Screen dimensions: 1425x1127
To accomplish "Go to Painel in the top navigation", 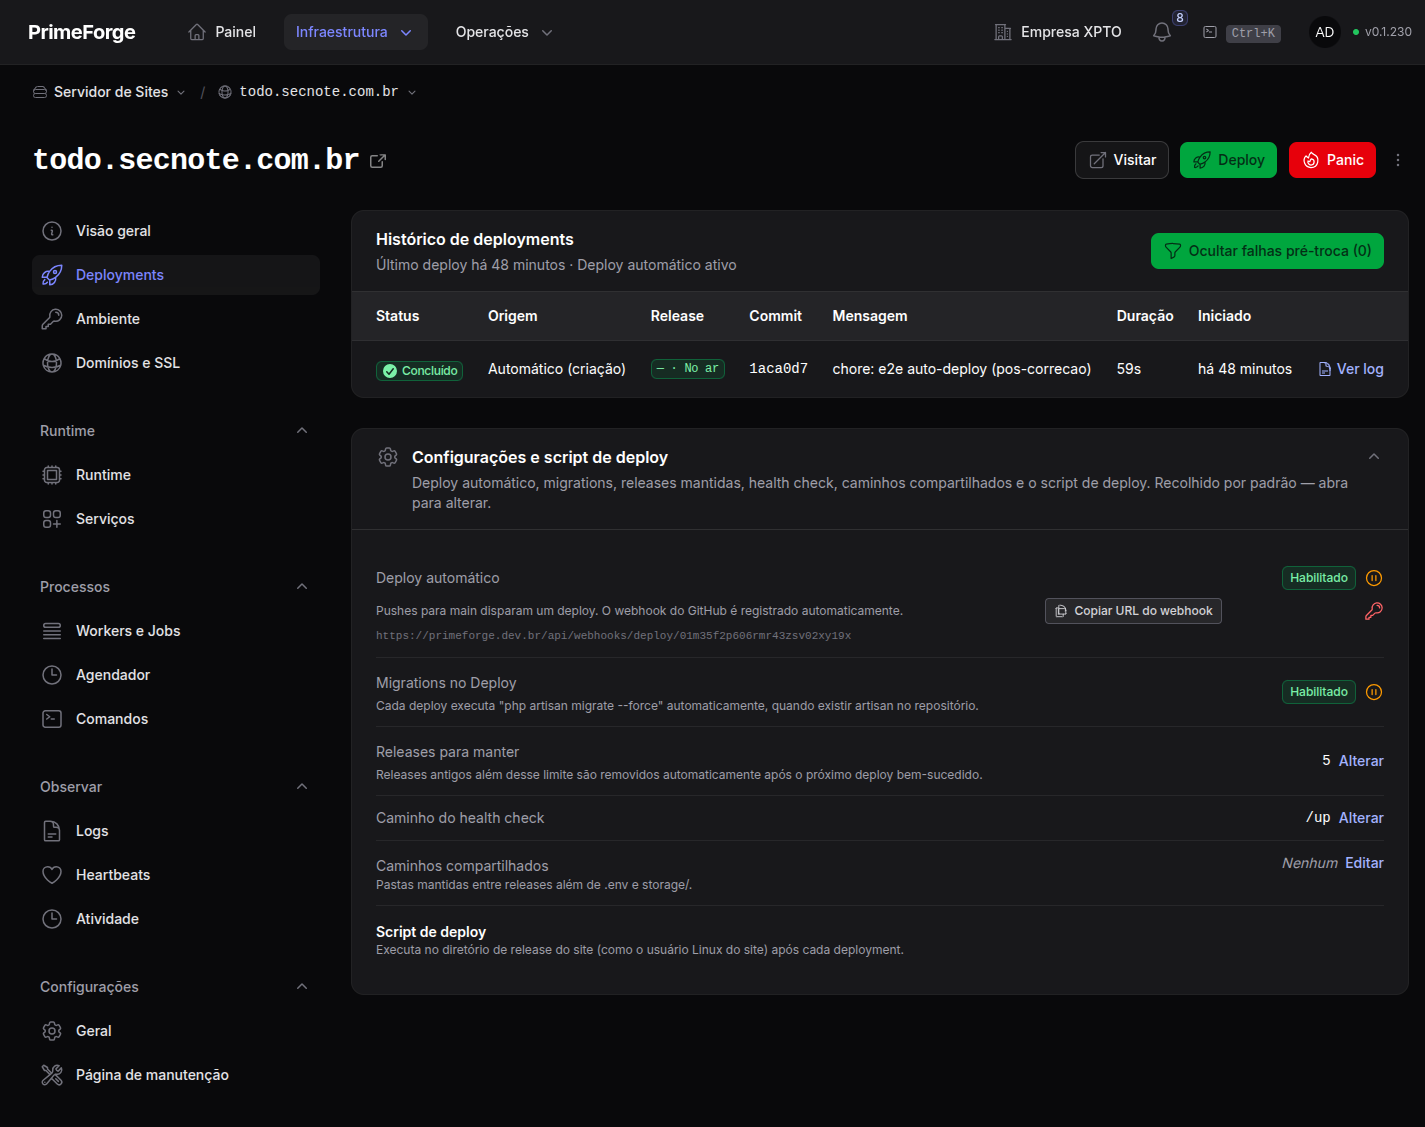I will click(x=222, y=32).
